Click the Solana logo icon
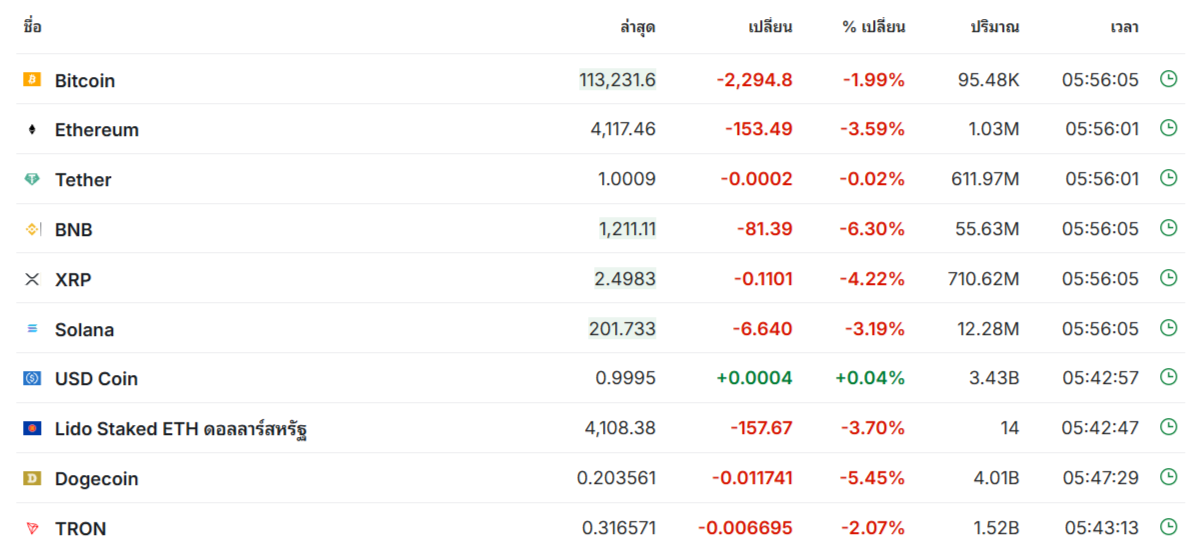1193x543 pixels. 32,329
